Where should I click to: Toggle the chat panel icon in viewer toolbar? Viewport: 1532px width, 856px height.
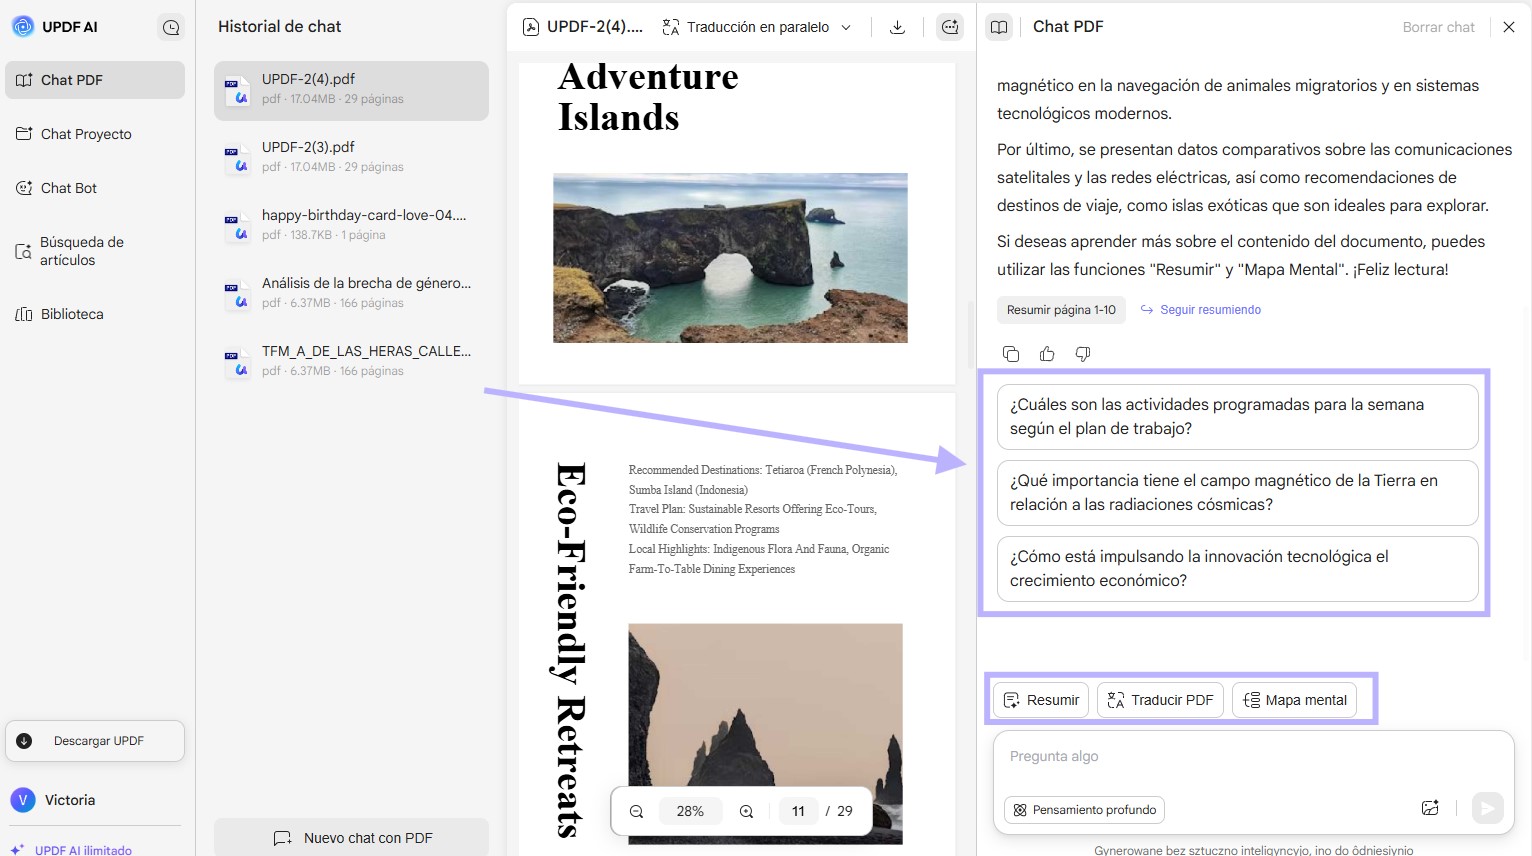tap(950, 27)
